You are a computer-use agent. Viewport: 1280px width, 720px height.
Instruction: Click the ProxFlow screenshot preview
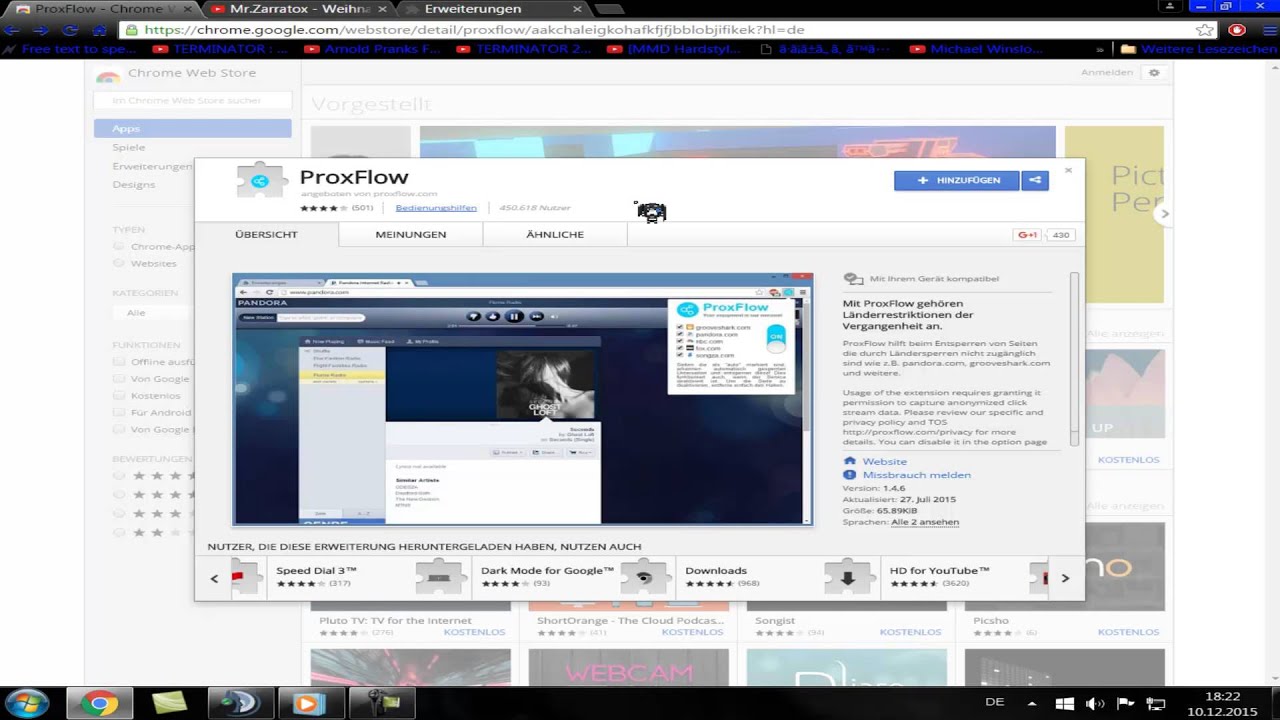(522, 399)
